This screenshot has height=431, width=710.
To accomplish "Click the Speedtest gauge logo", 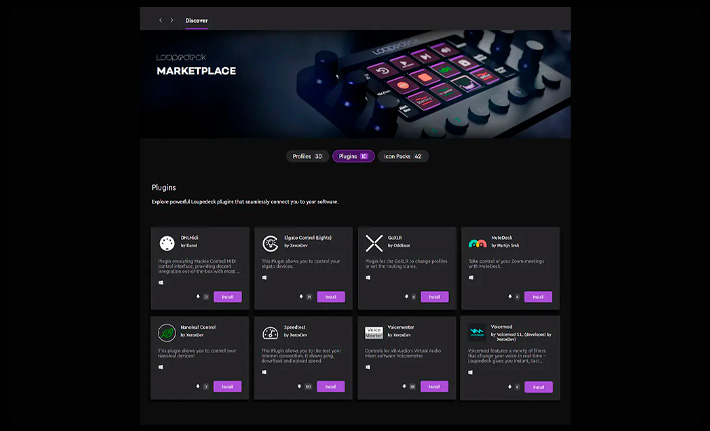I will [270, 333].
